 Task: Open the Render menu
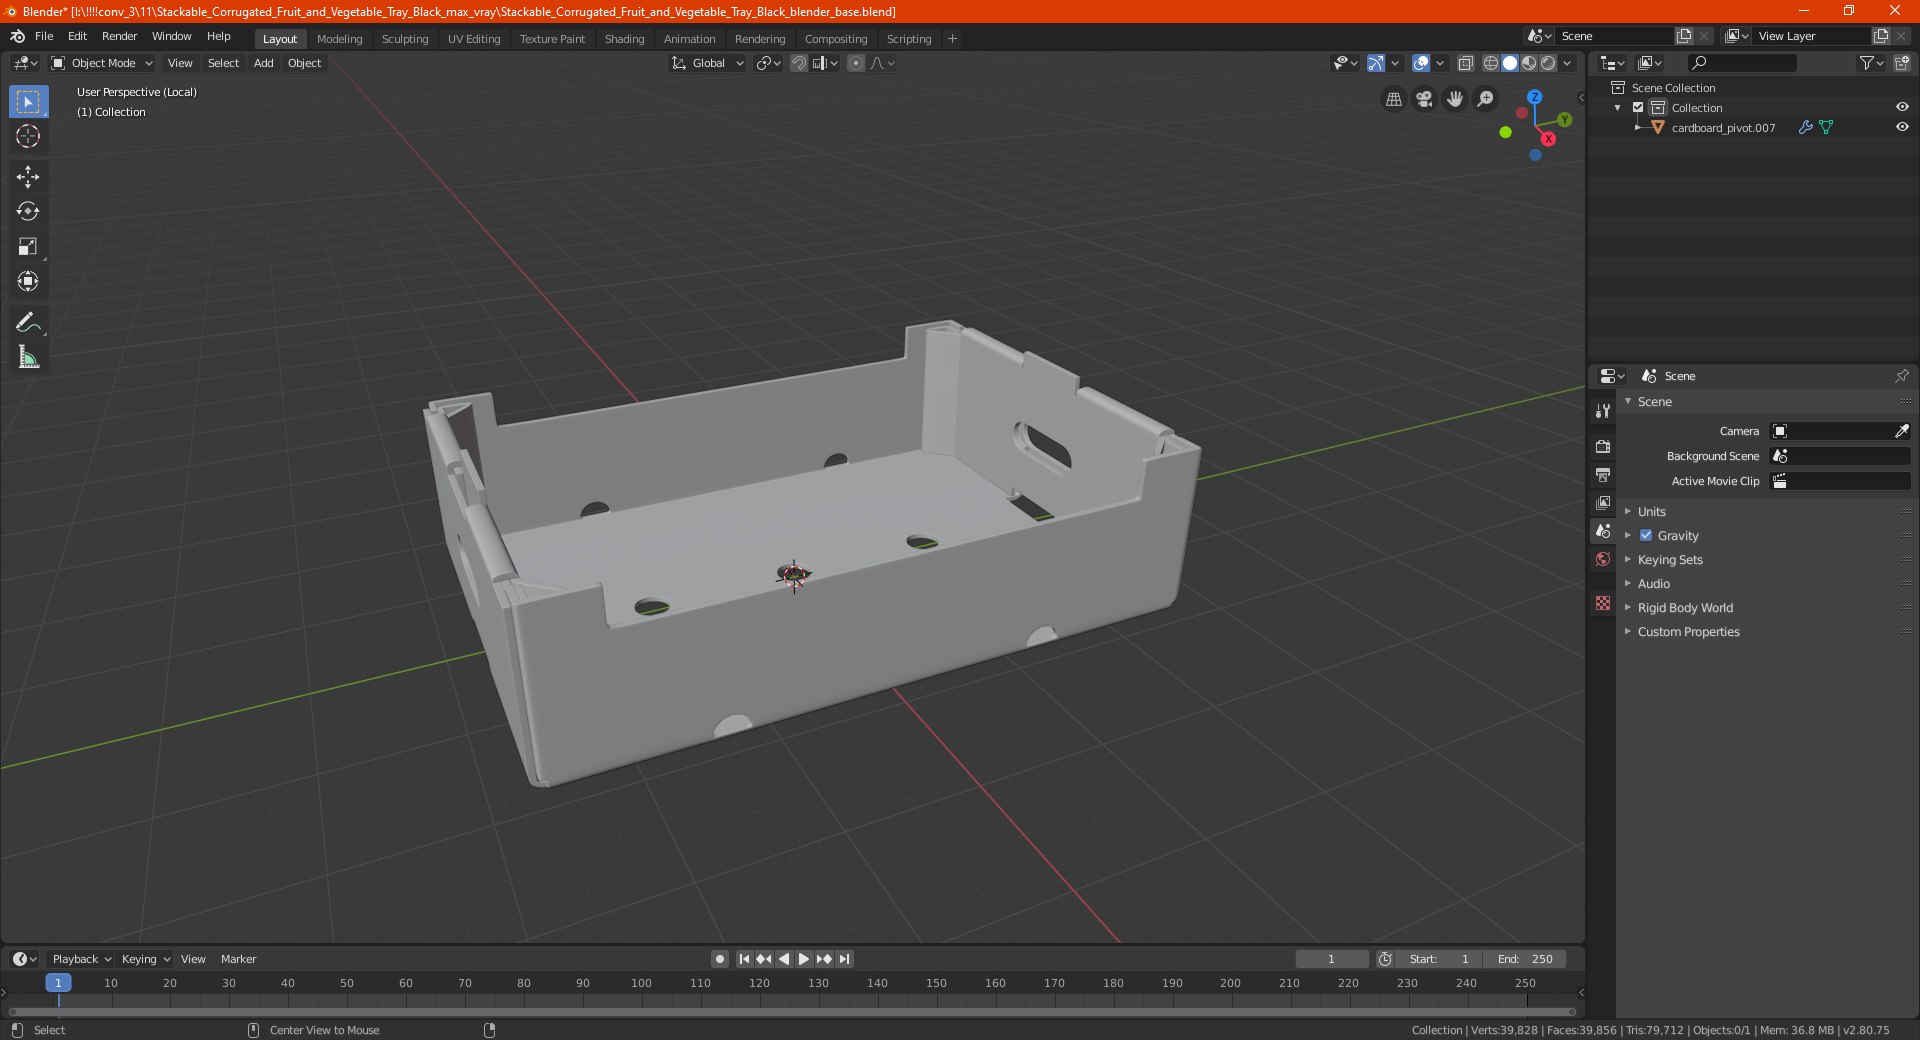[x=119, y=36]
